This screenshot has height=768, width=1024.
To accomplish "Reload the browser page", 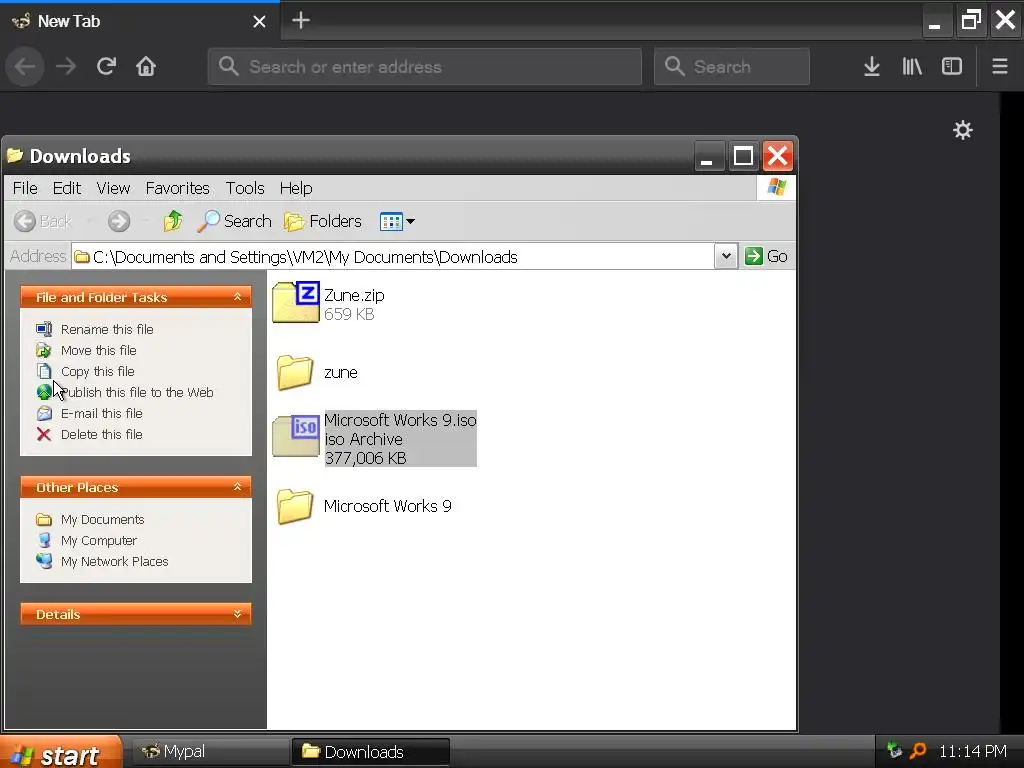I will tap(106, 66).
